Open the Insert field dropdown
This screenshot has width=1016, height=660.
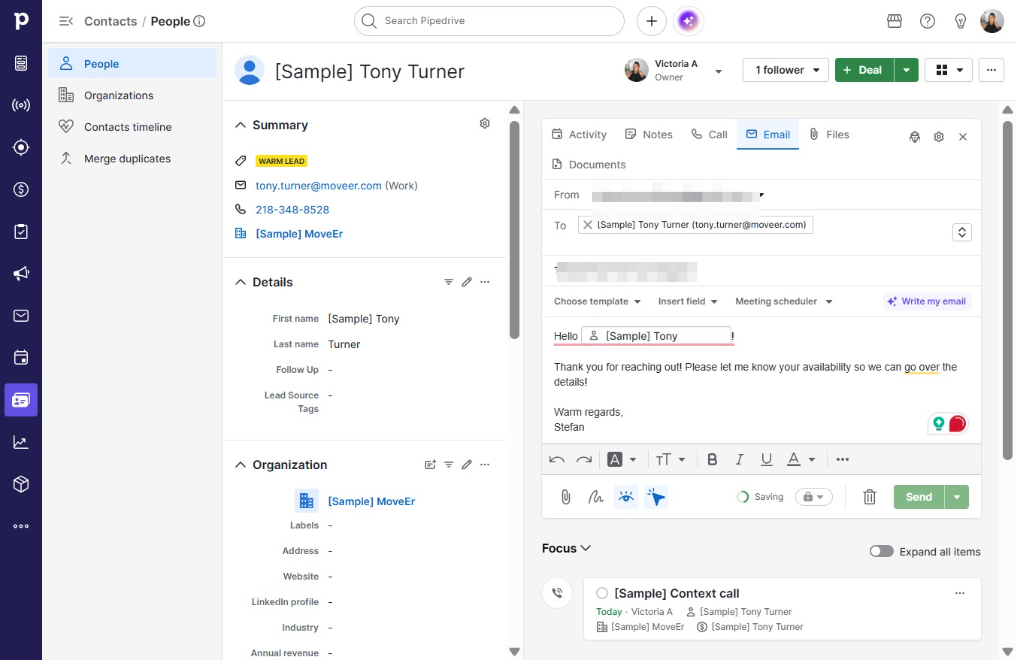[687, 301]
